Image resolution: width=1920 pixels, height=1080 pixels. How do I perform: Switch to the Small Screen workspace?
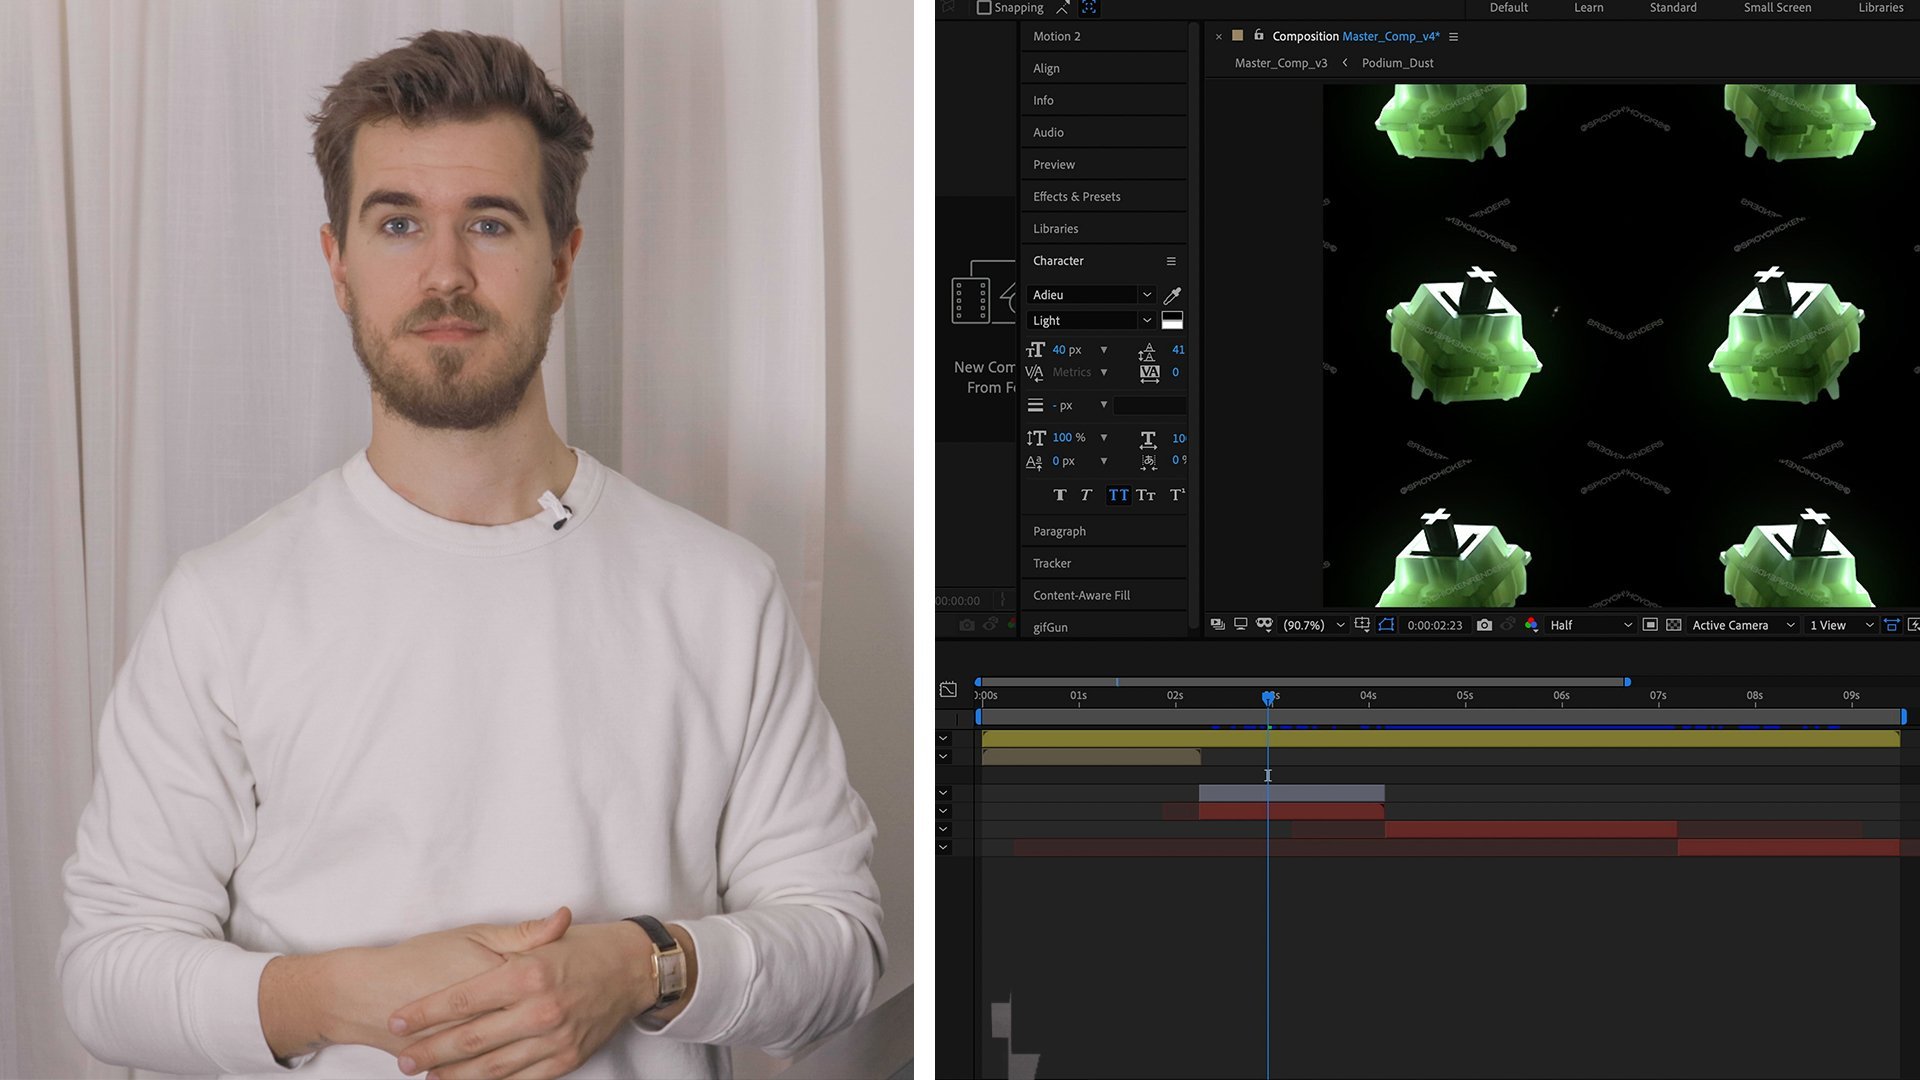(x=1777, y=8)
